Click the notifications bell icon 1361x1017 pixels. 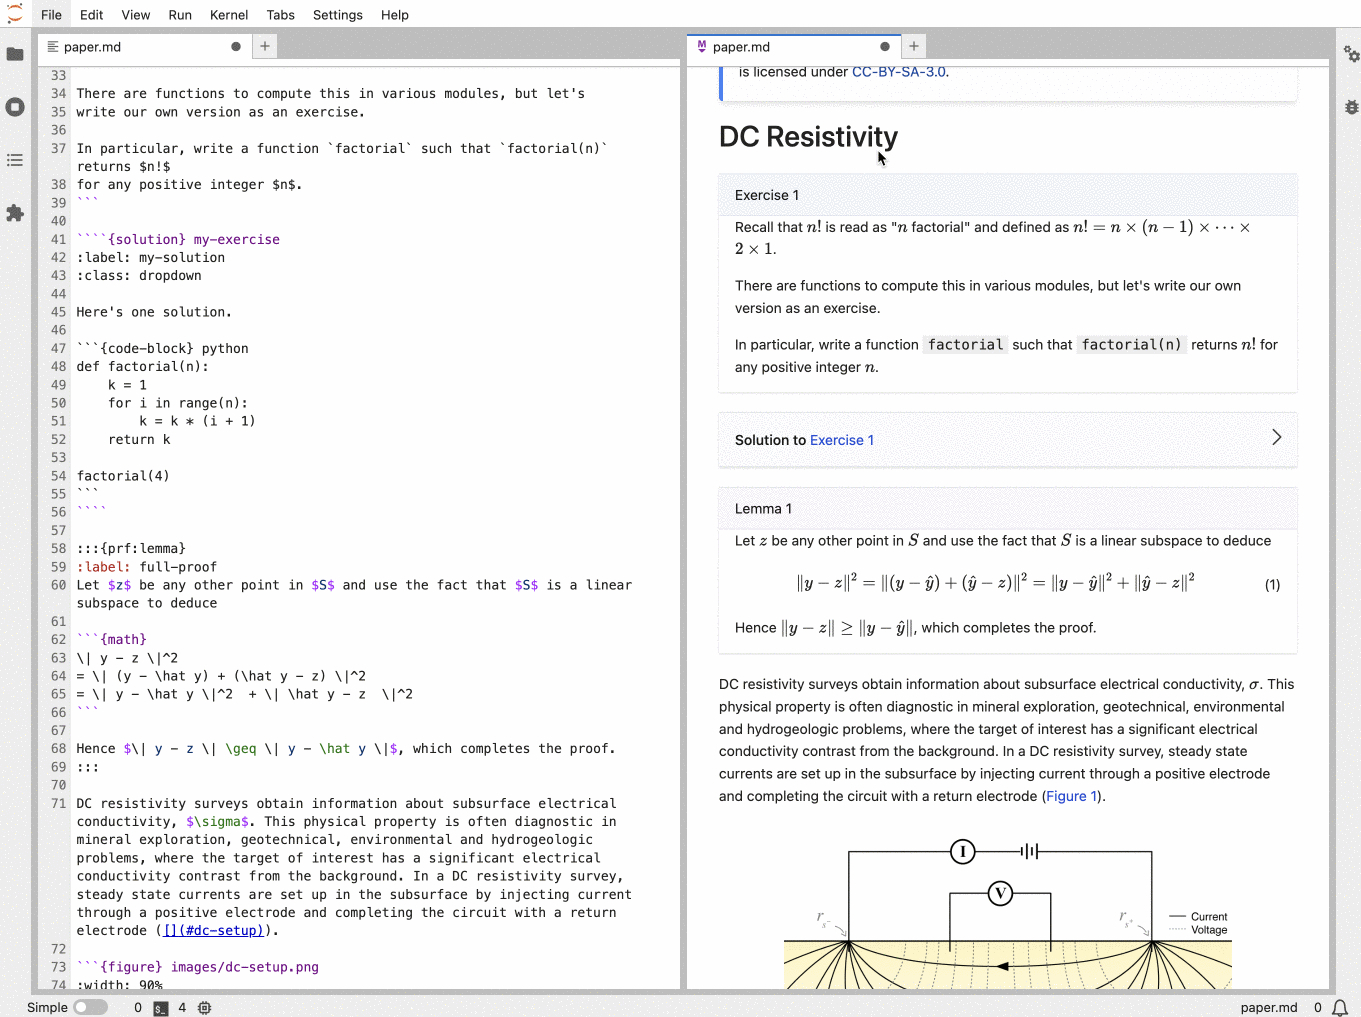1340,1007
